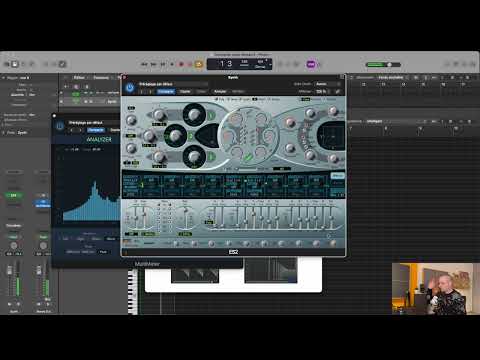
Task: Adjust the Synth channel volume fader
Action: pyautogui.click(x=10, y=270)
